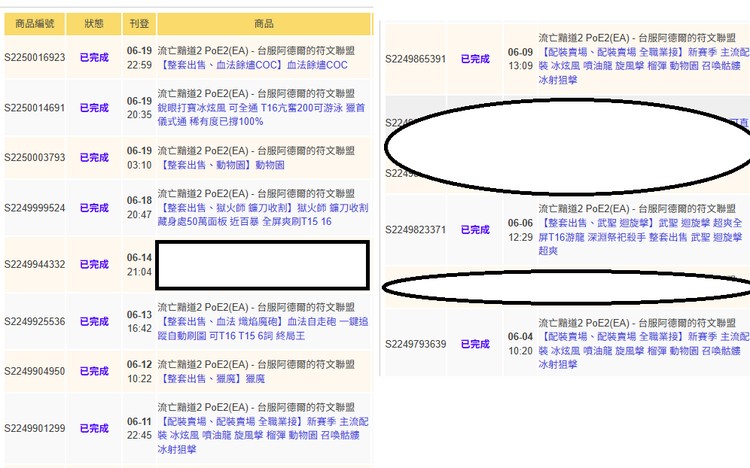
Task: Select item number S2249925536
Action: pos(34,321)
